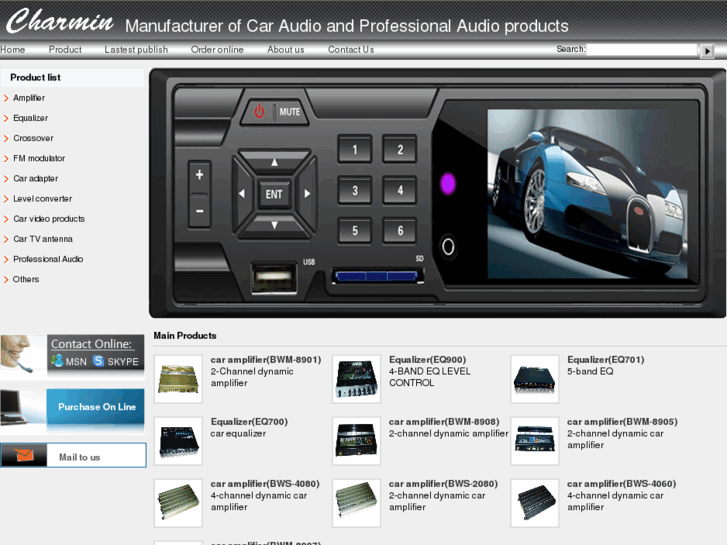
Task: Open the Contact Us page
Action: 351,50
